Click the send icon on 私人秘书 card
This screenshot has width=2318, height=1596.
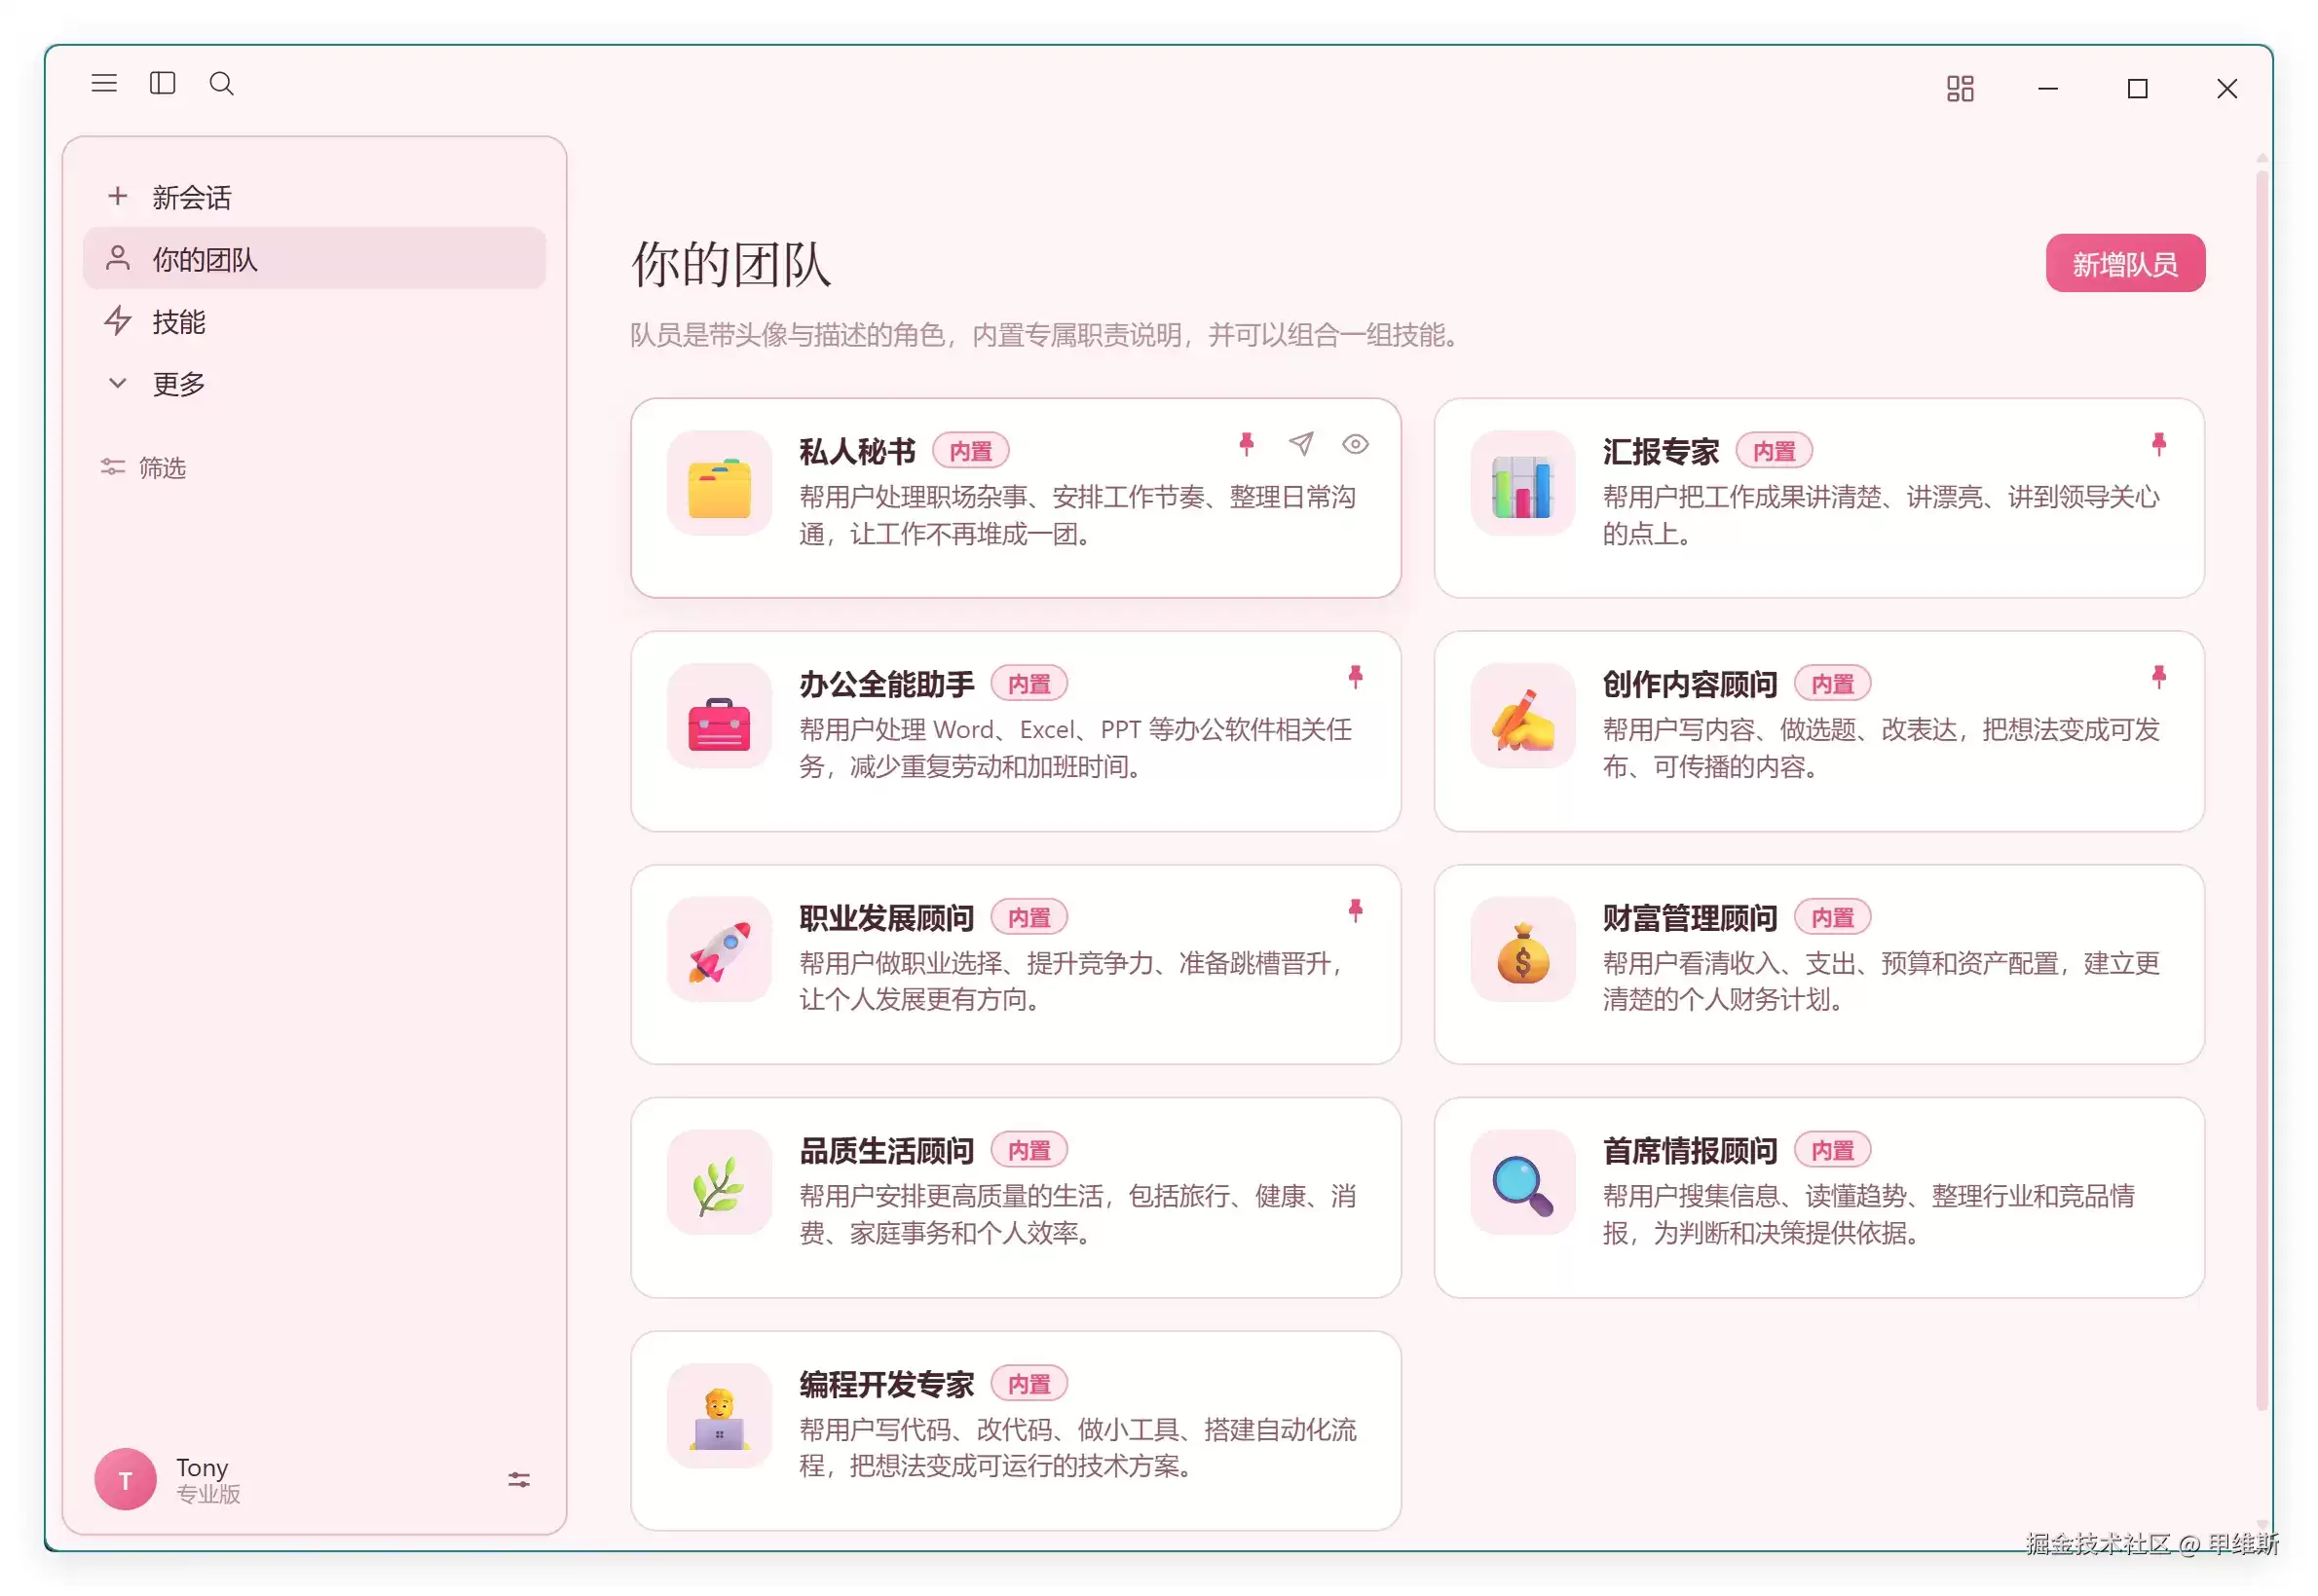tap(1300, 443)
